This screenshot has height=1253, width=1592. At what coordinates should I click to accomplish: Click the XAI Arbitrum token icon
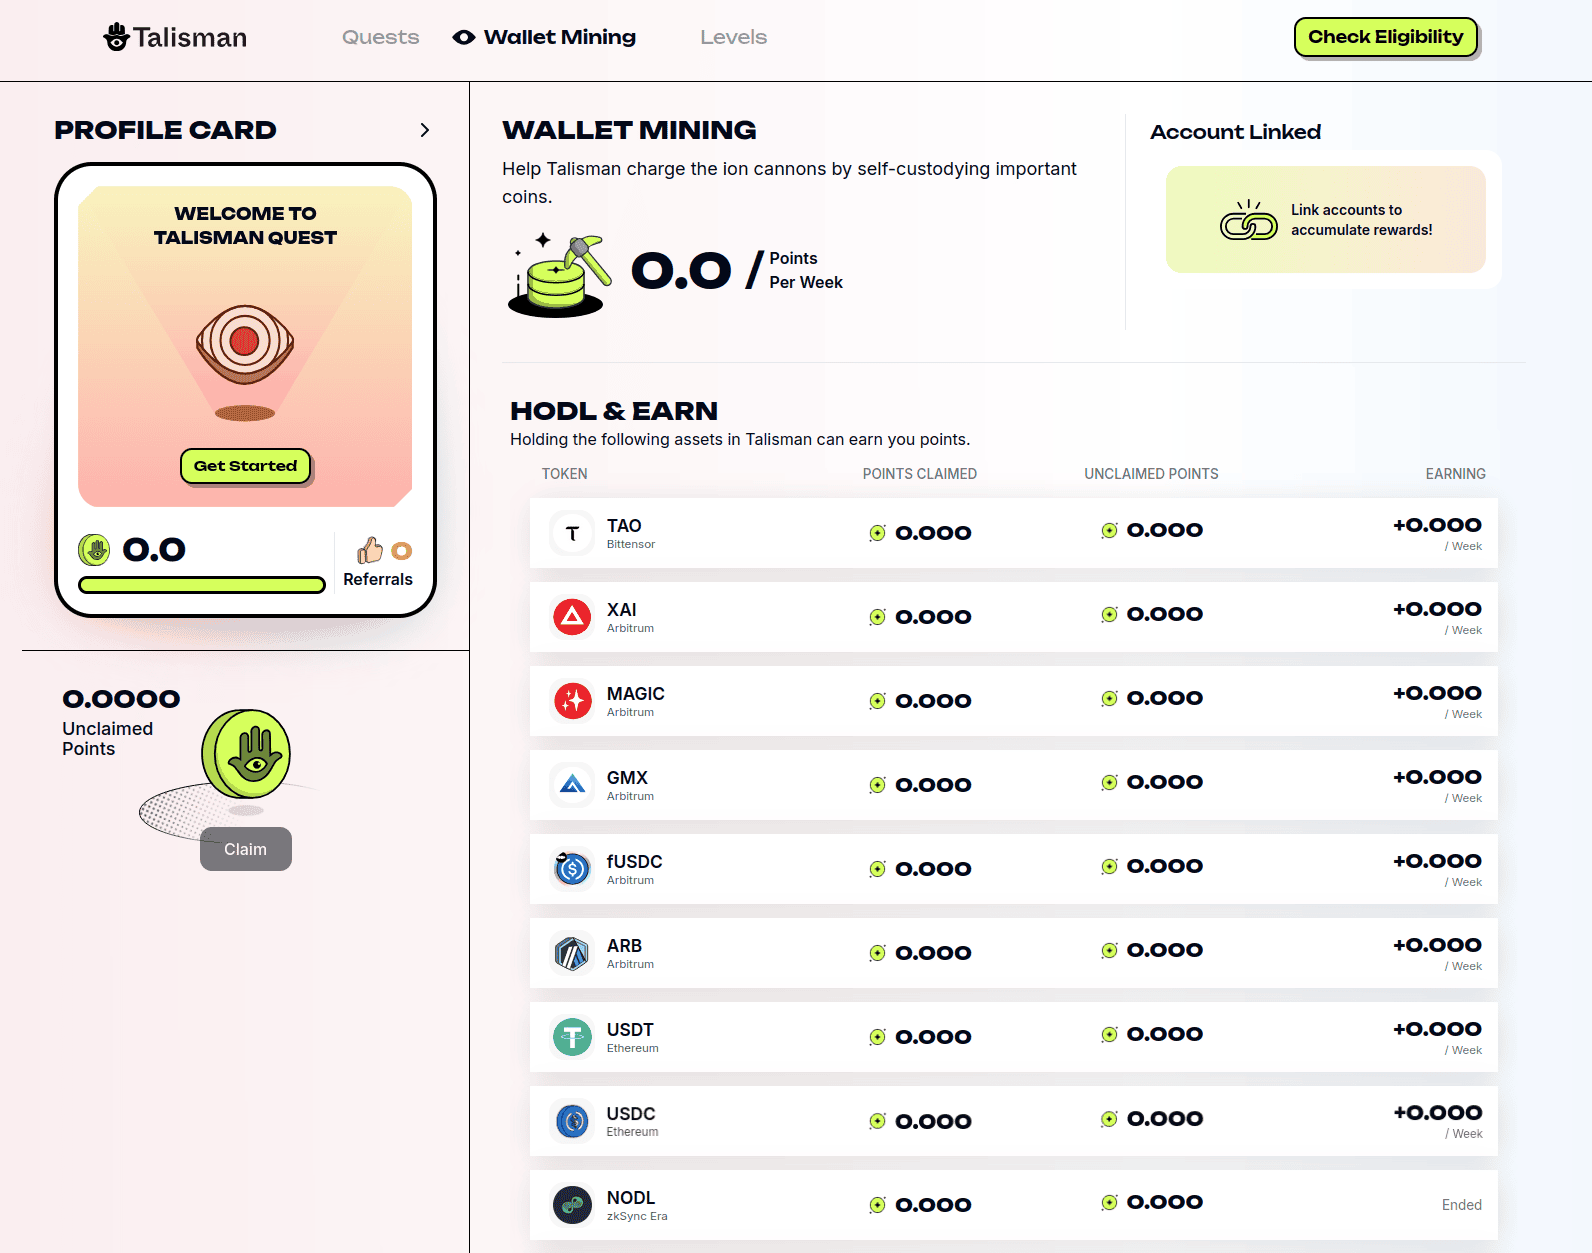(x=572, y=617)
